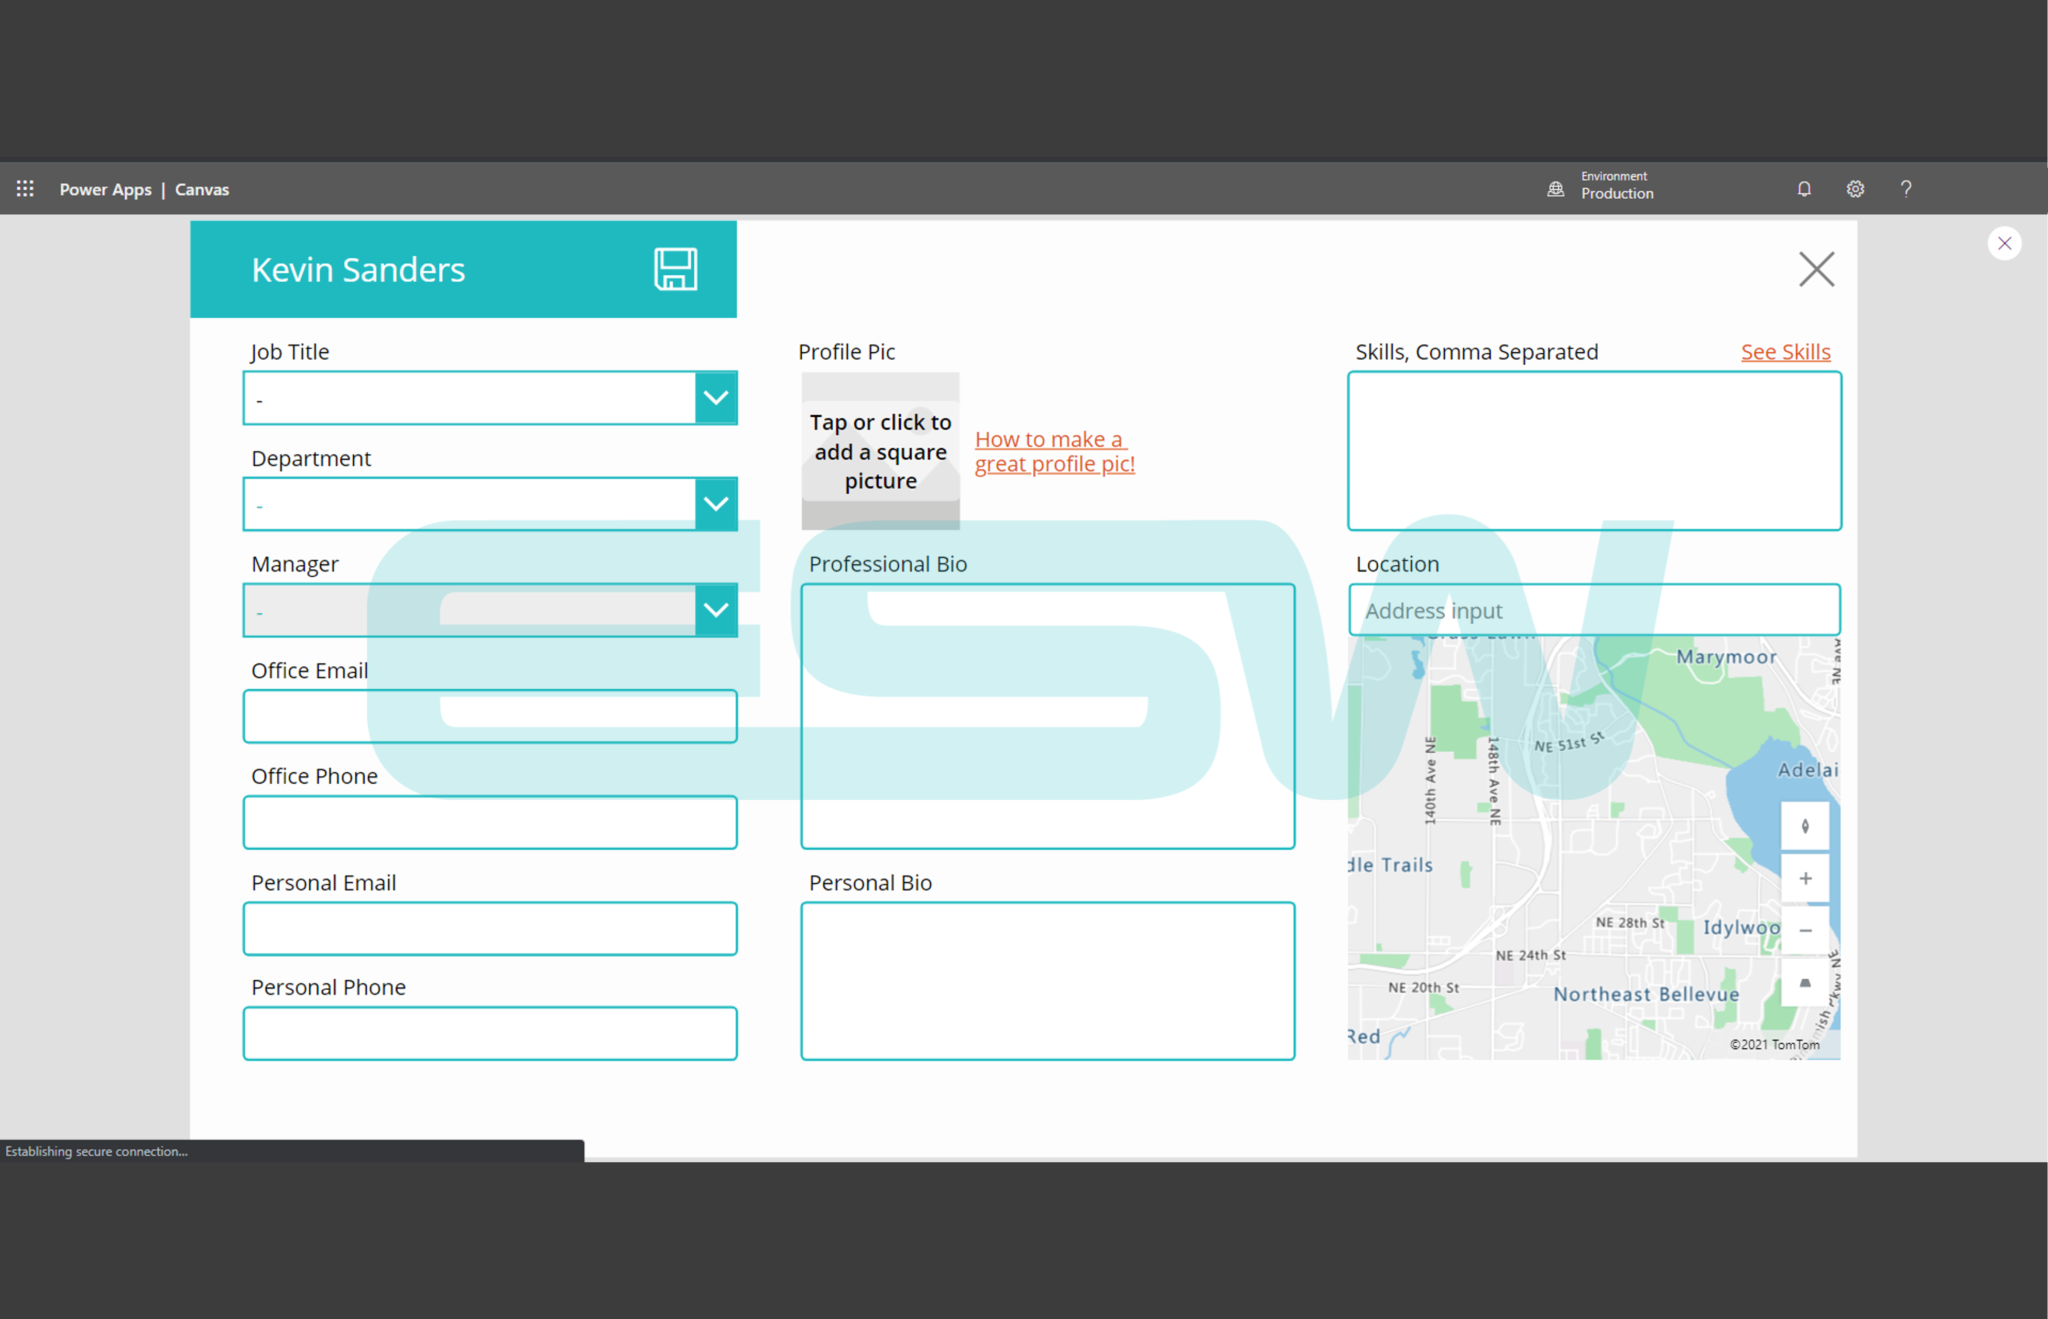This screenshot has width=2048, height=1319.
Task: Select the Canvas label in the header
Action: pyautogui.click(x=201, y=189)
